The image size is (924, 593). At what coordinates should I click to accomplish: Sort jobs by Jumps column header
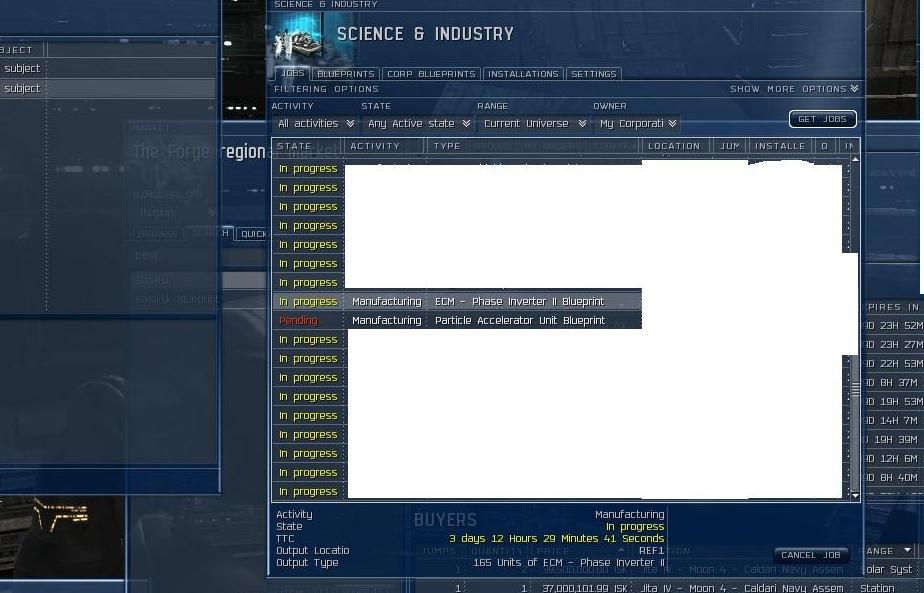[730, 146]
